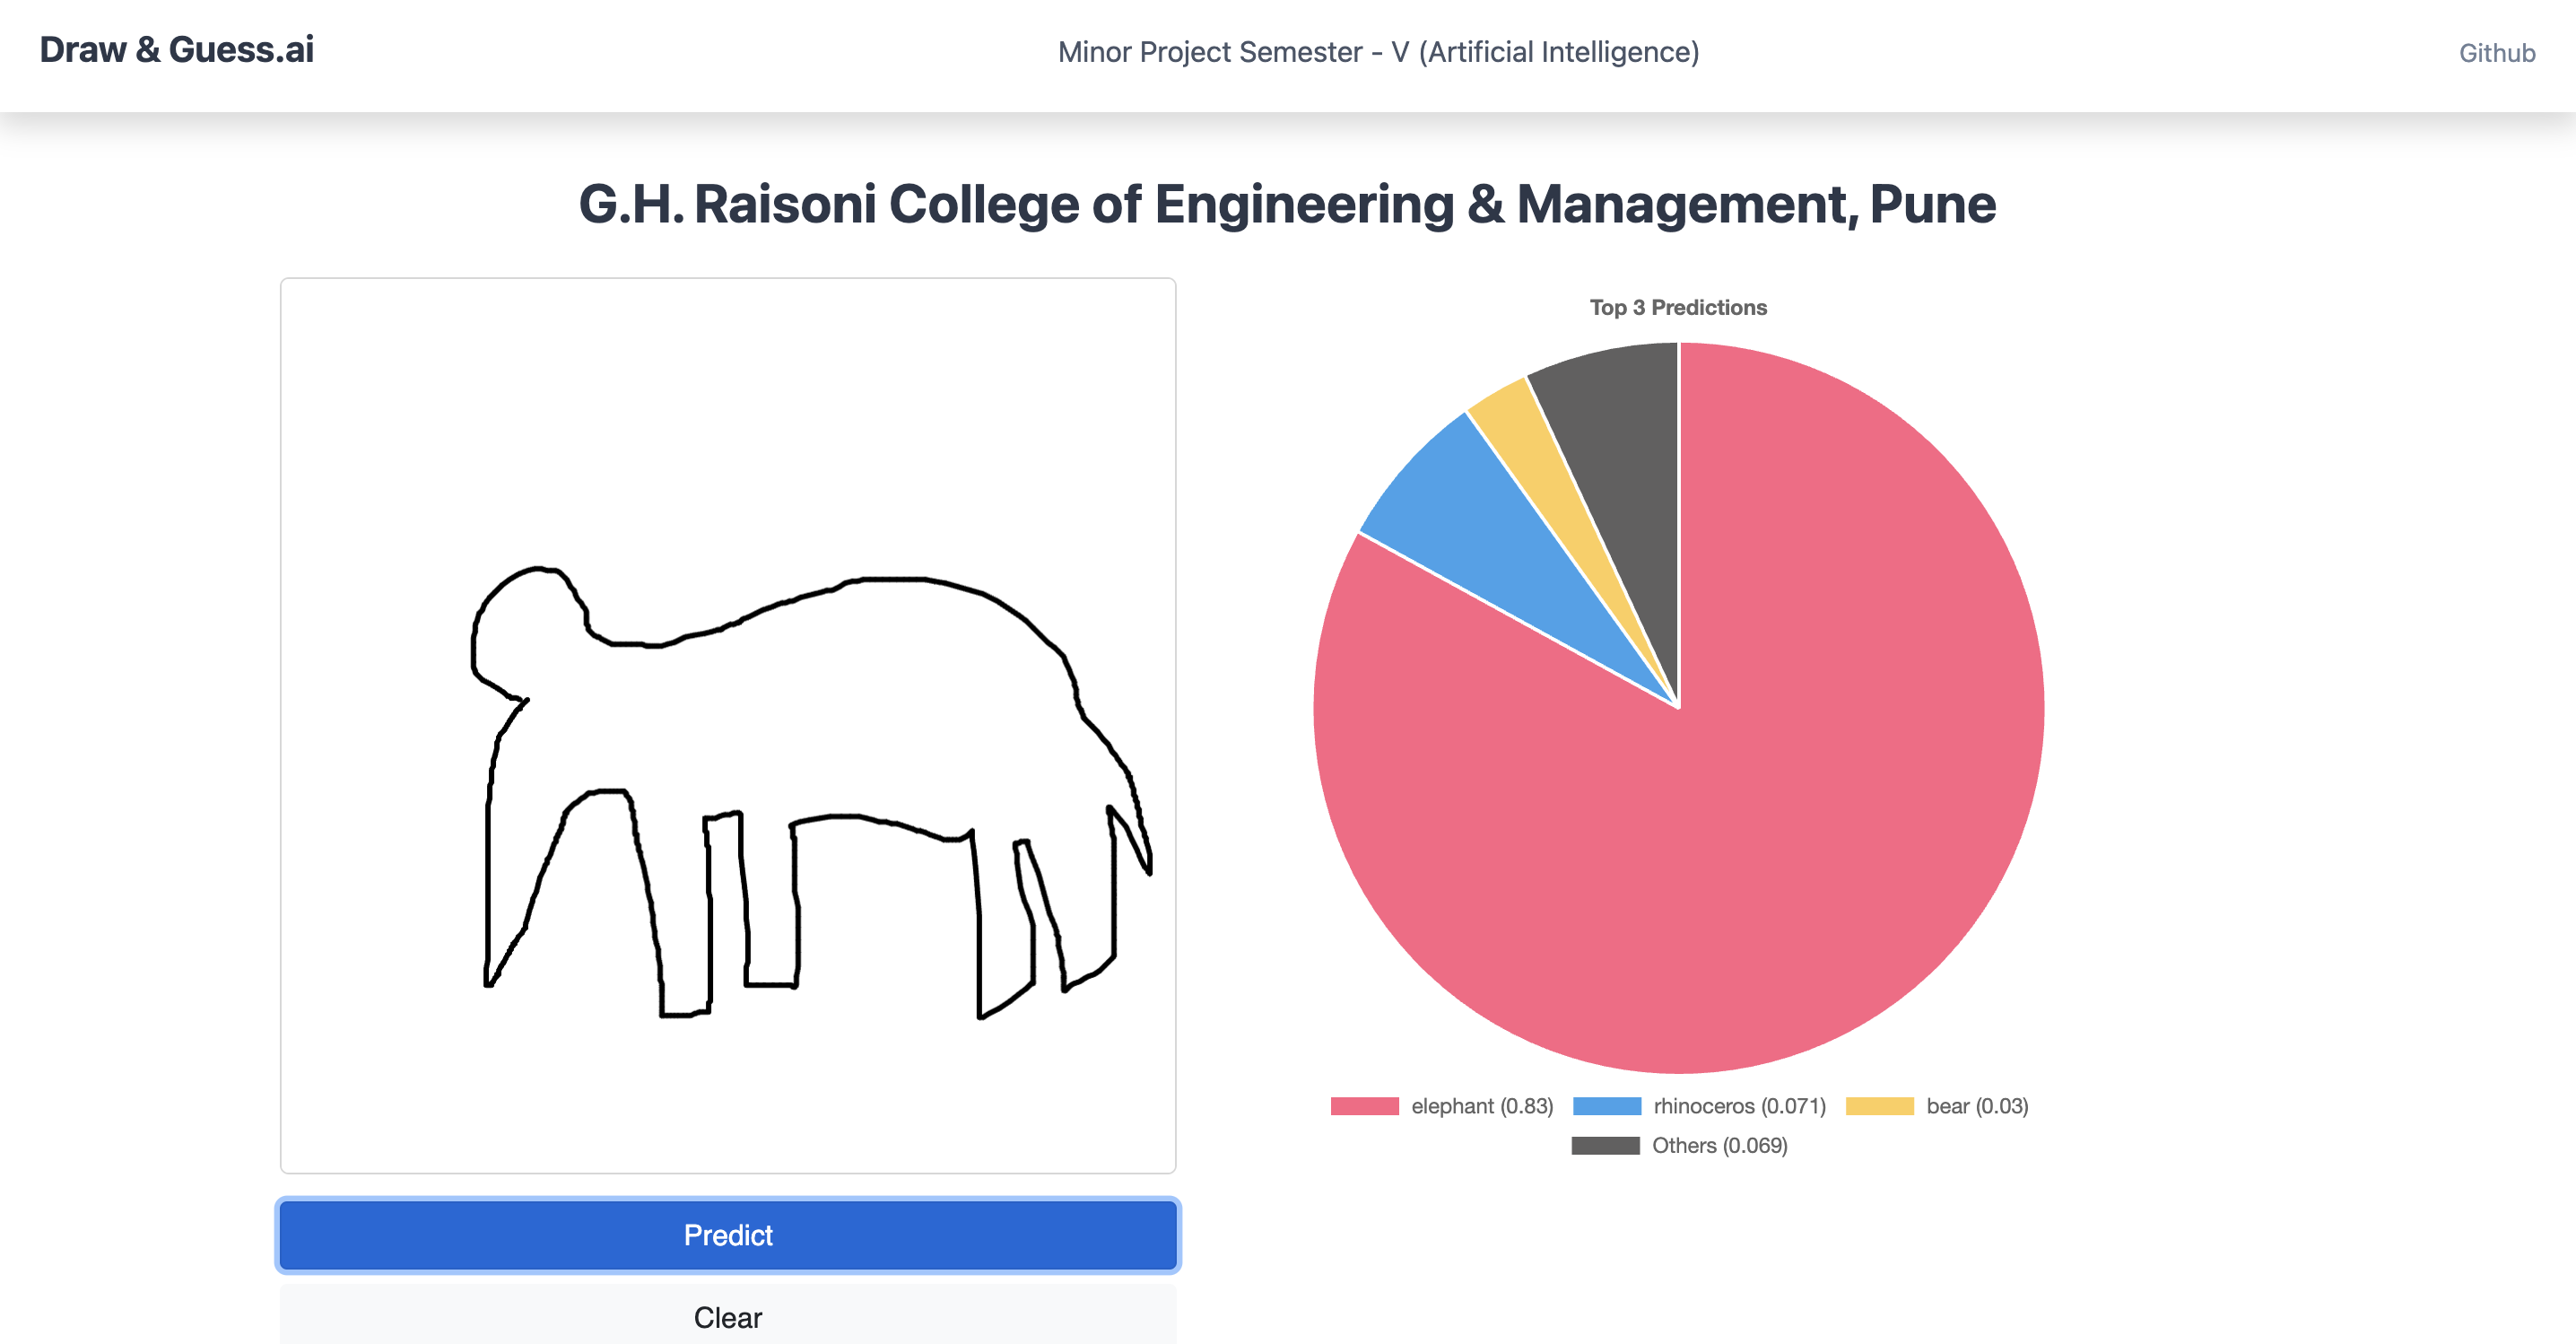
Task: Click the pink elephant legend swatch
Action: pos(1364,1106)
